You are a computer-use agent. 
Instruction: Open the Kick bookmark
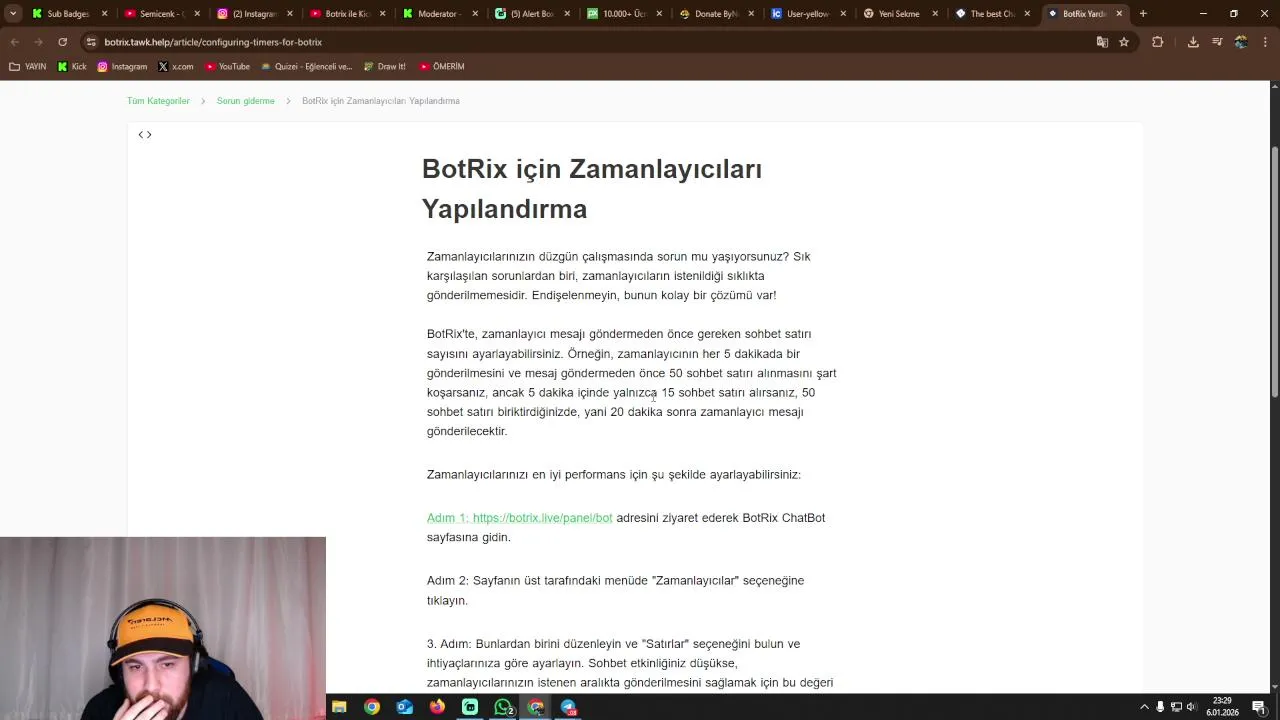[72, 66]
